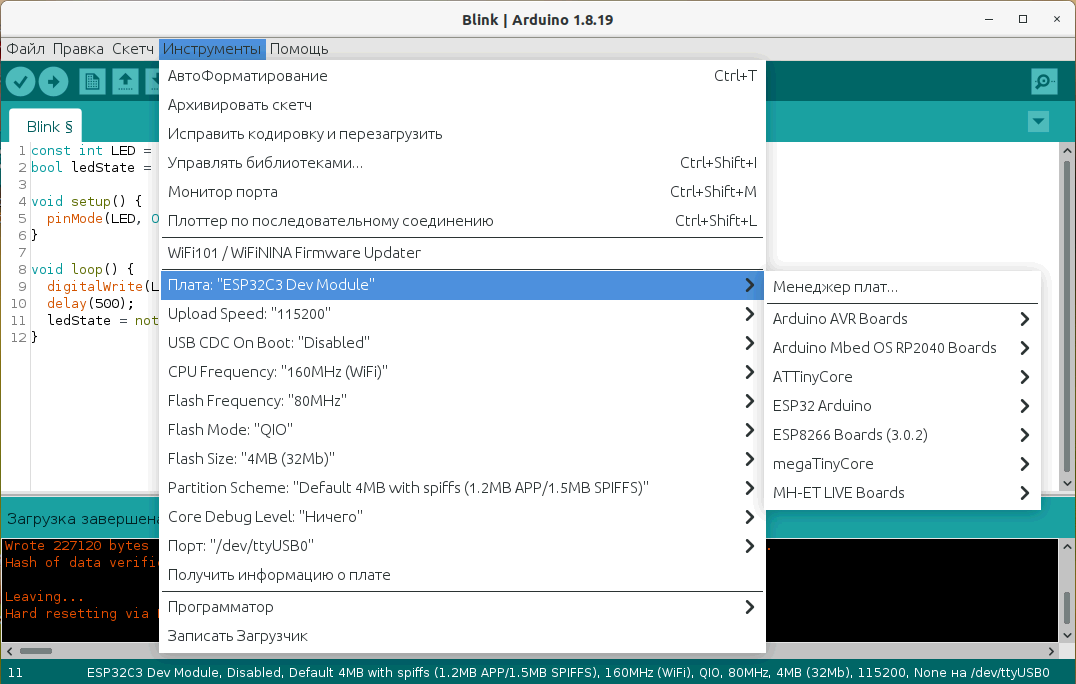Screen dimensions: 1076x684
Task: Click the New sketch icon
Action: tap(92, 82)
